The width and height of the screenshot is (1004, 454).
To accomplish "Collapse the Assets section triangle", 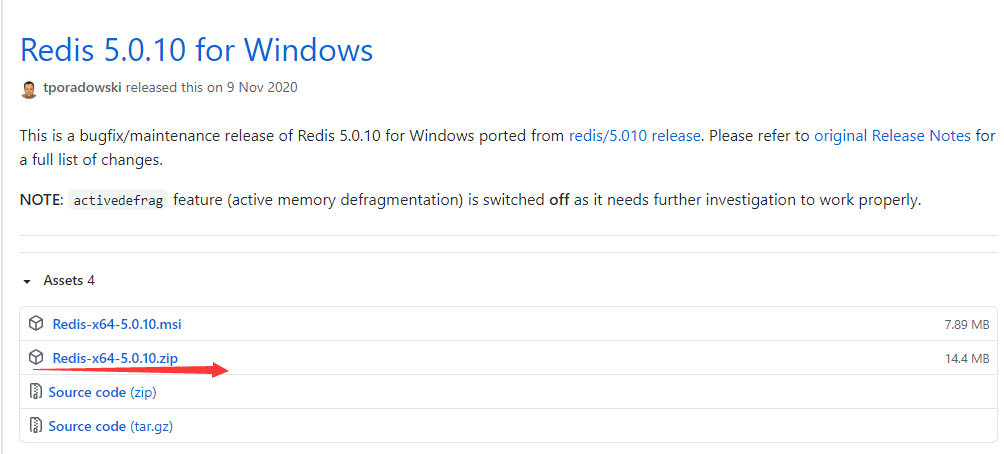I will 27,281.
